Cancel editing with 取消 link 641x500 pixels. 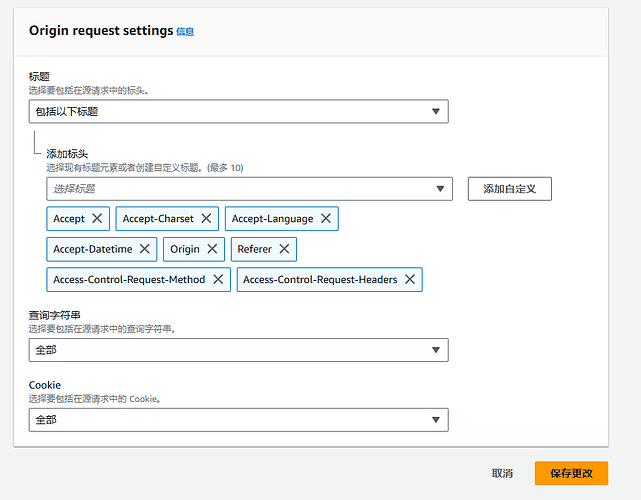click(x=502, y=473)
